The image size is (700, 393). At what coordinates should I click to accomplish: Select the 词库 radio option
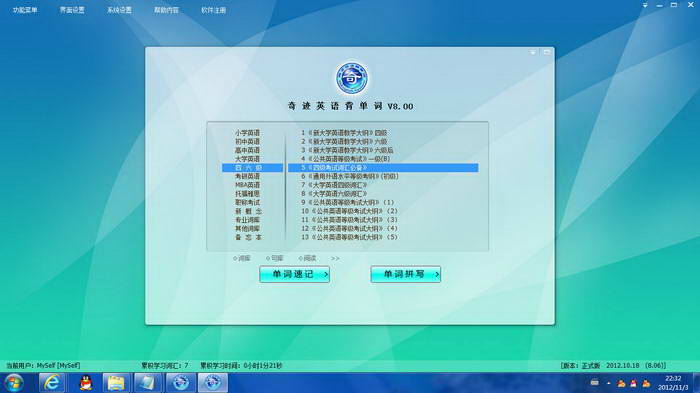(242, 258)
